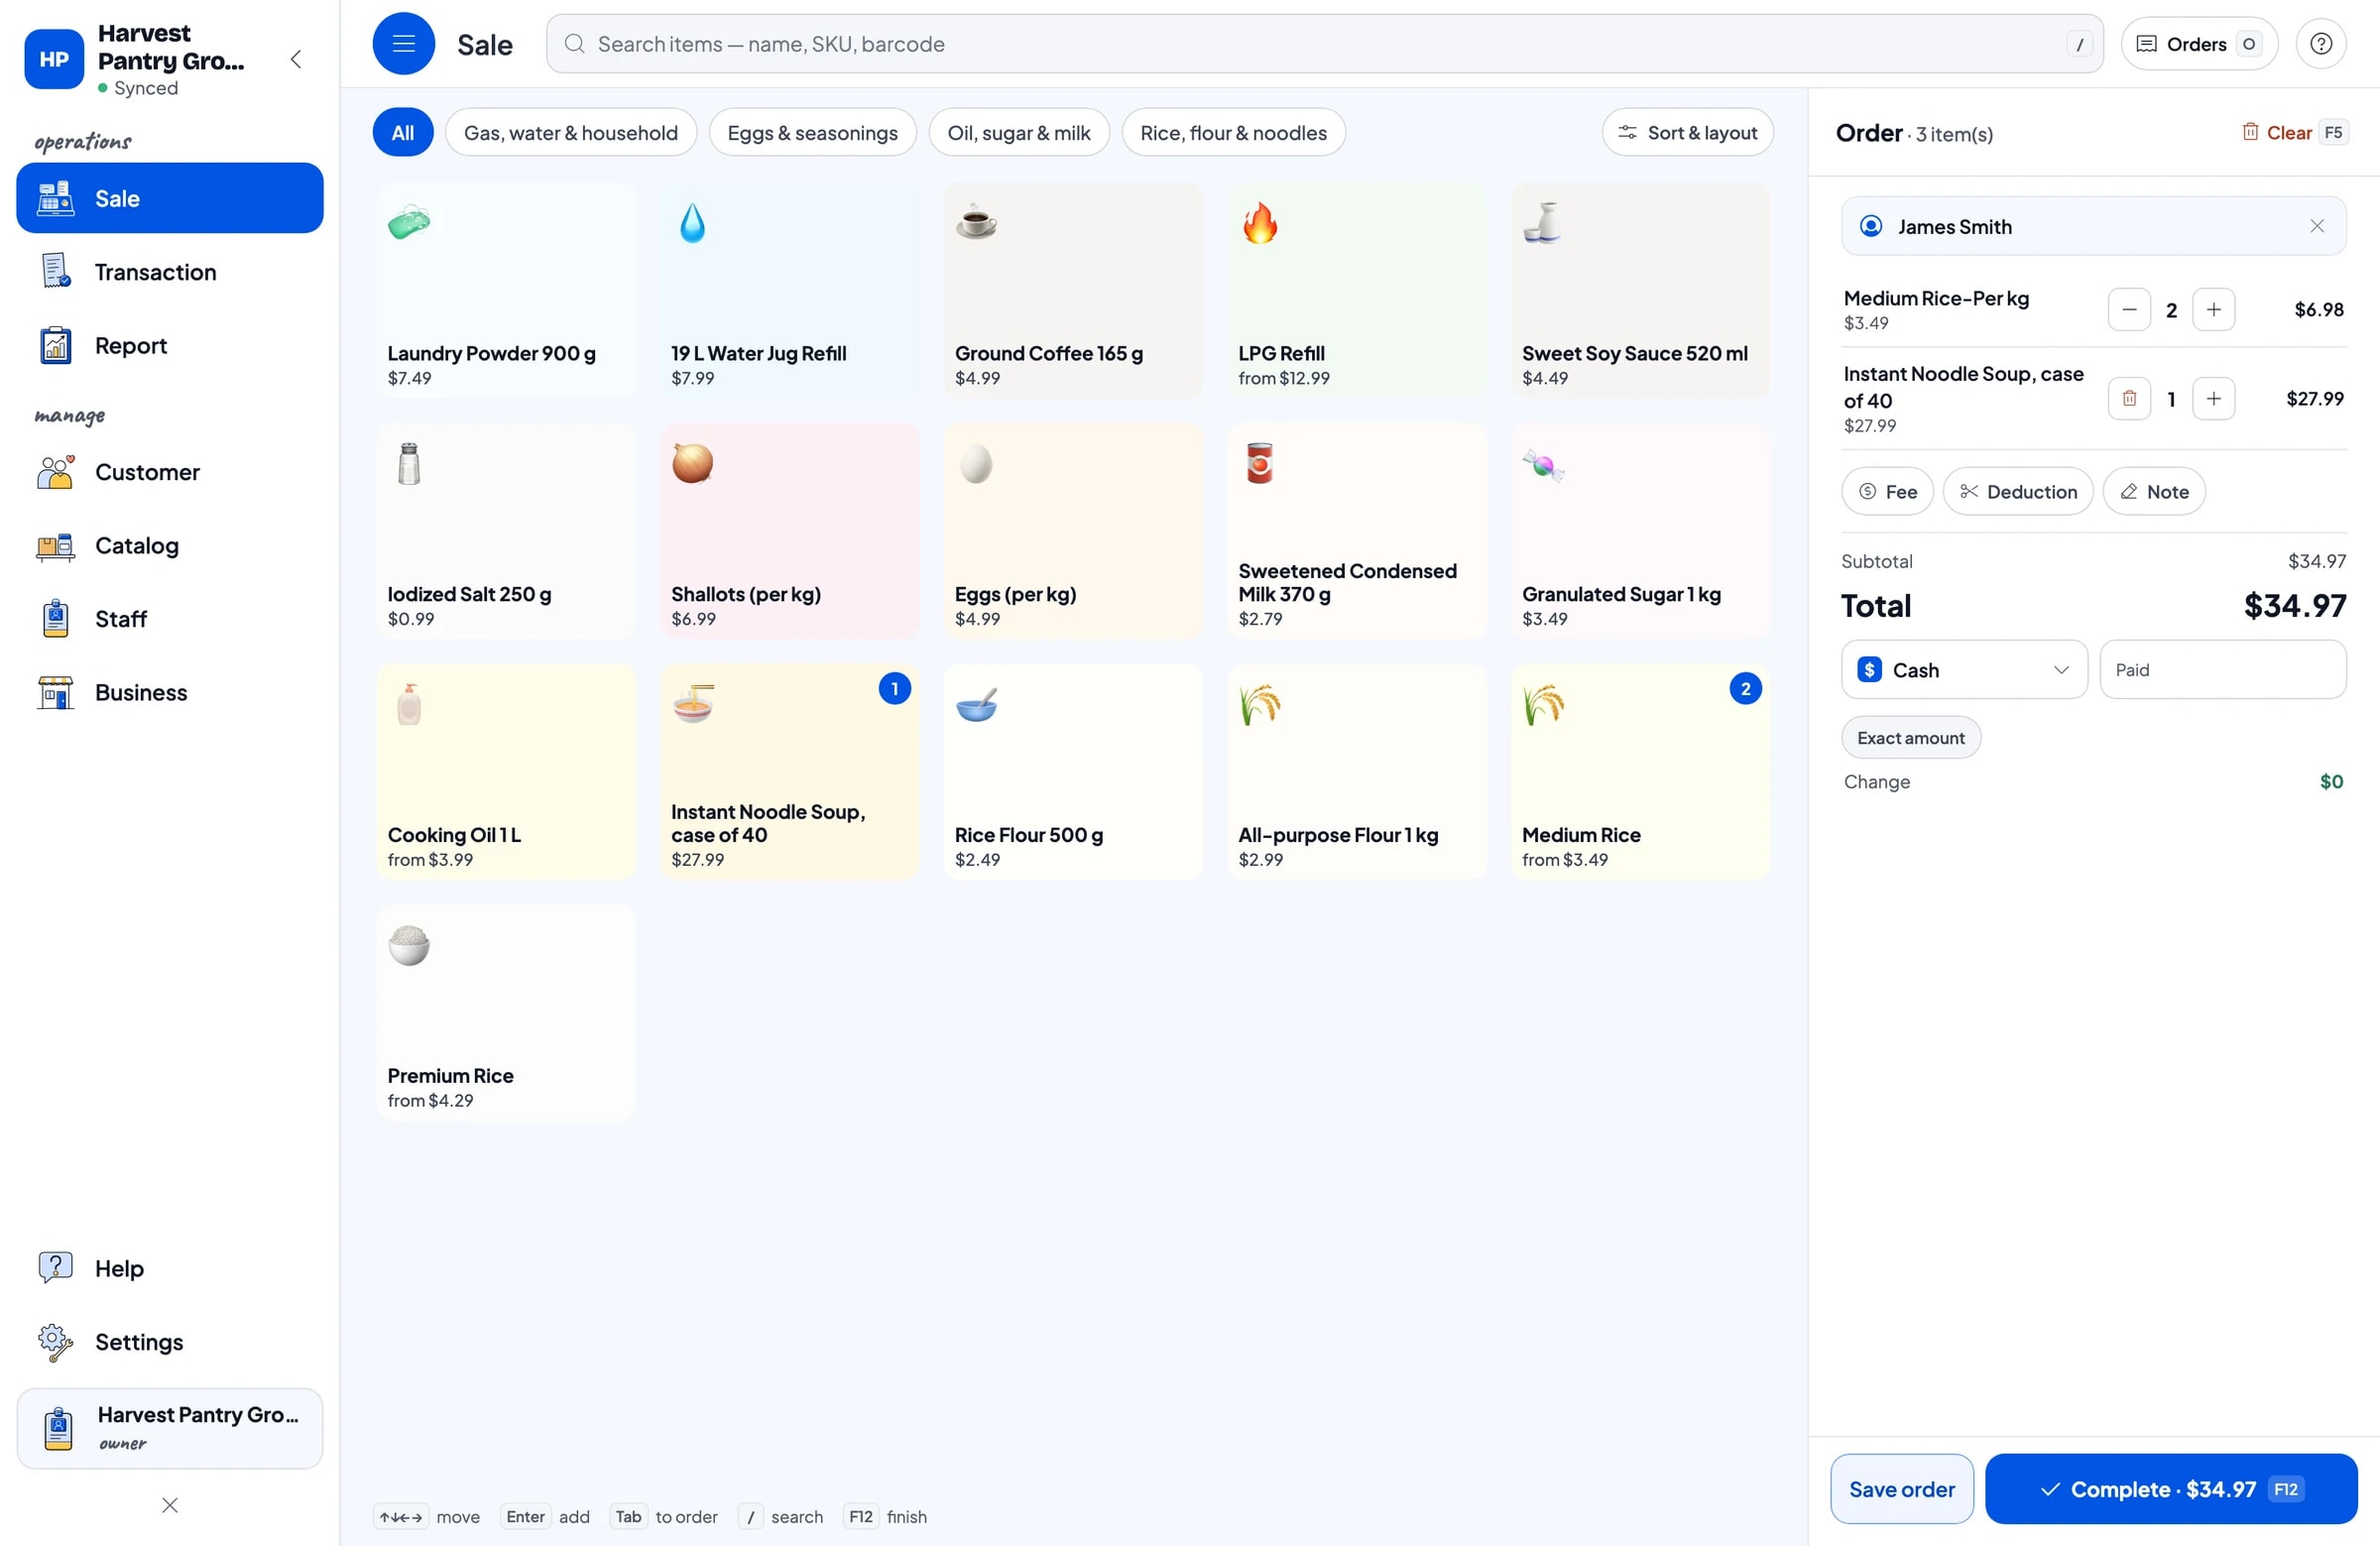Complete the $34.97 sale
Image resolution: width=2380 pixels, height=1546 pixels.
coord(2170,1489)
